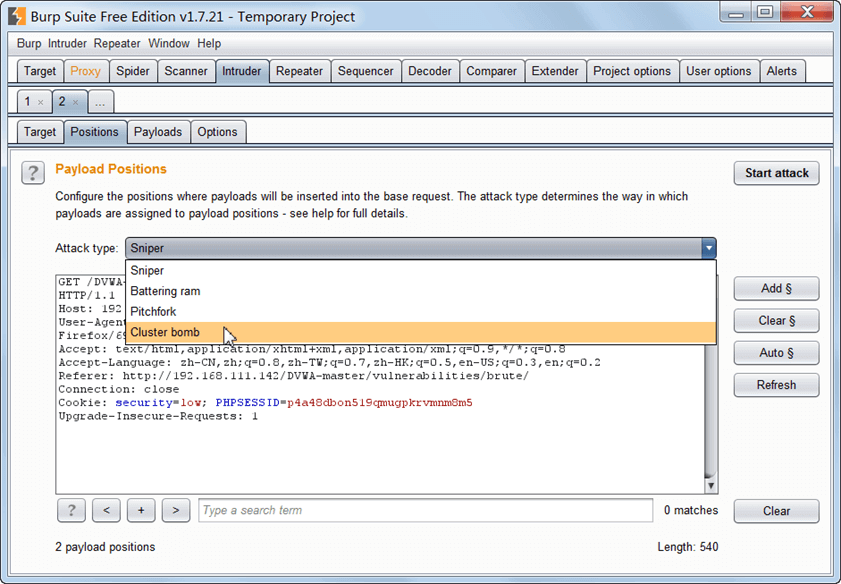Image resolution: width=841 pixels, height=584 pixels.
Task: Click the Burp Suite logo in title bar
Action: coord(17,16)
